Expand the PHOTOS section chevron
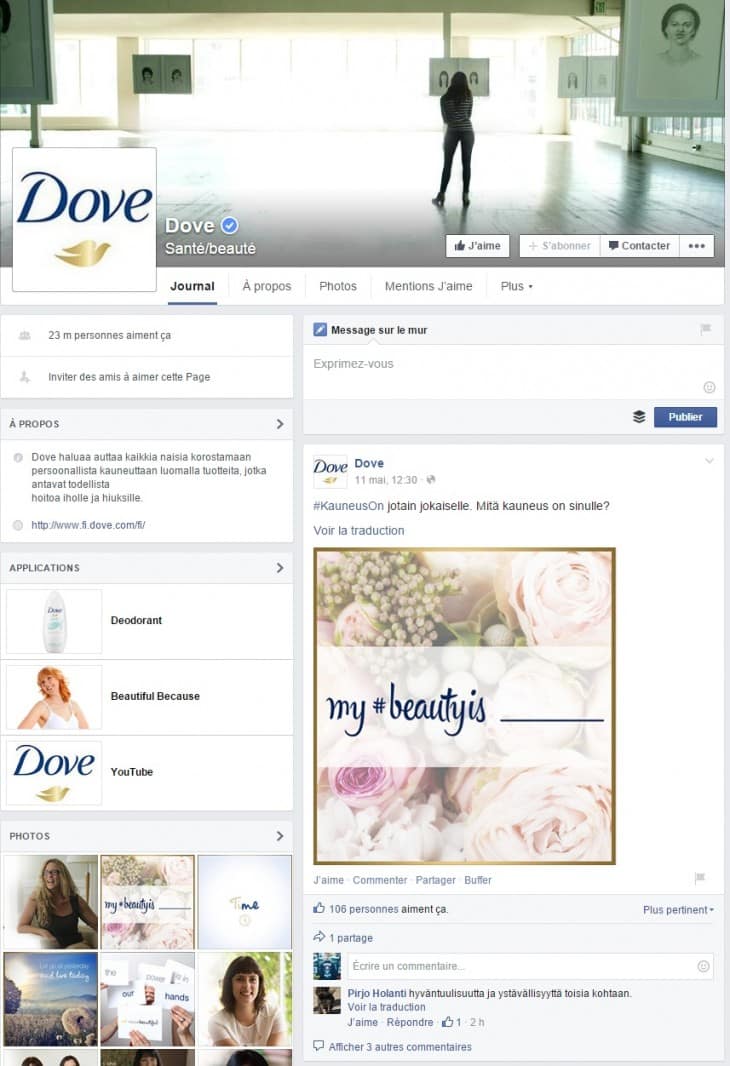This screenshot has height=1066, width=730. pyautogui.click(x=280, y=836)
